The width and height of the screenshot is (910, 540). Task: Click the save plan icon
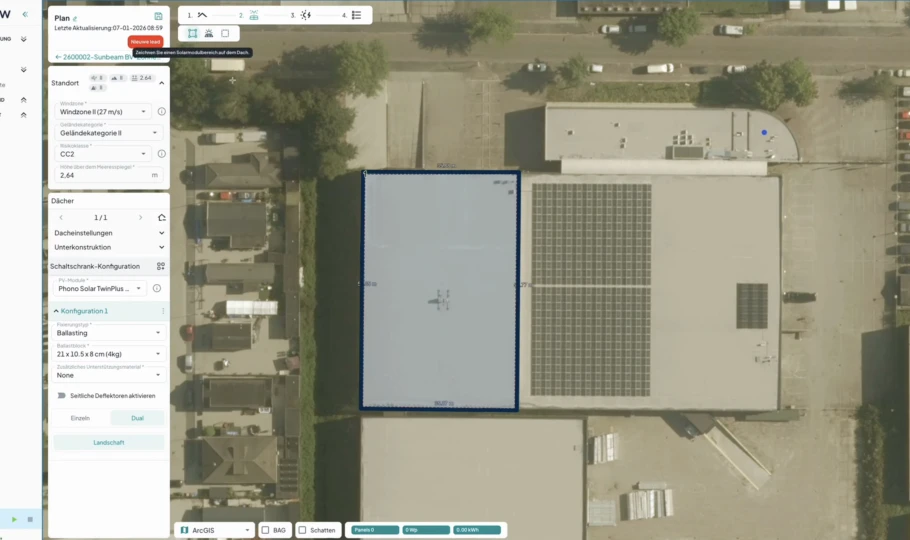158,17
